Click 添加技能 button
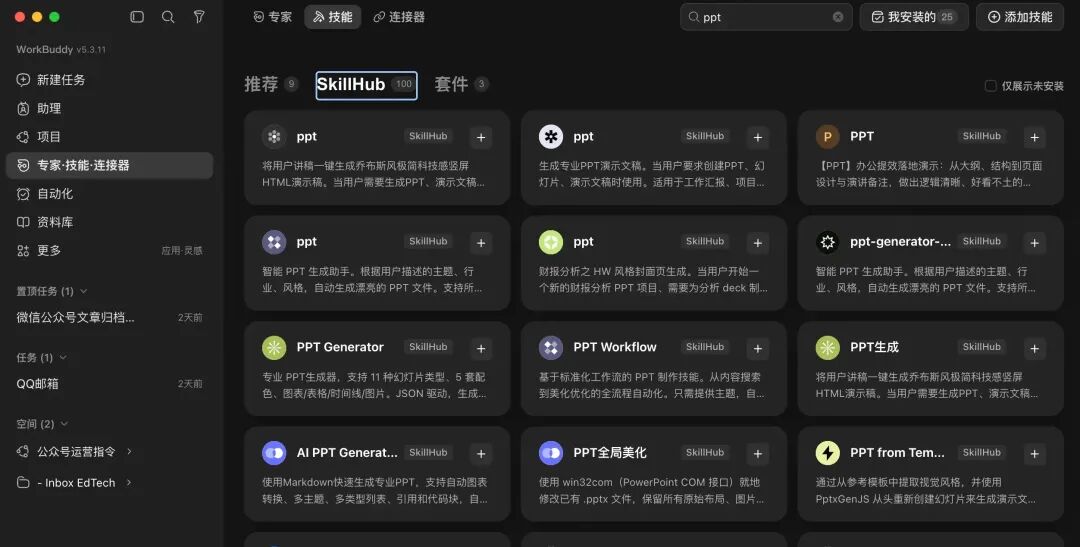 1020,17
